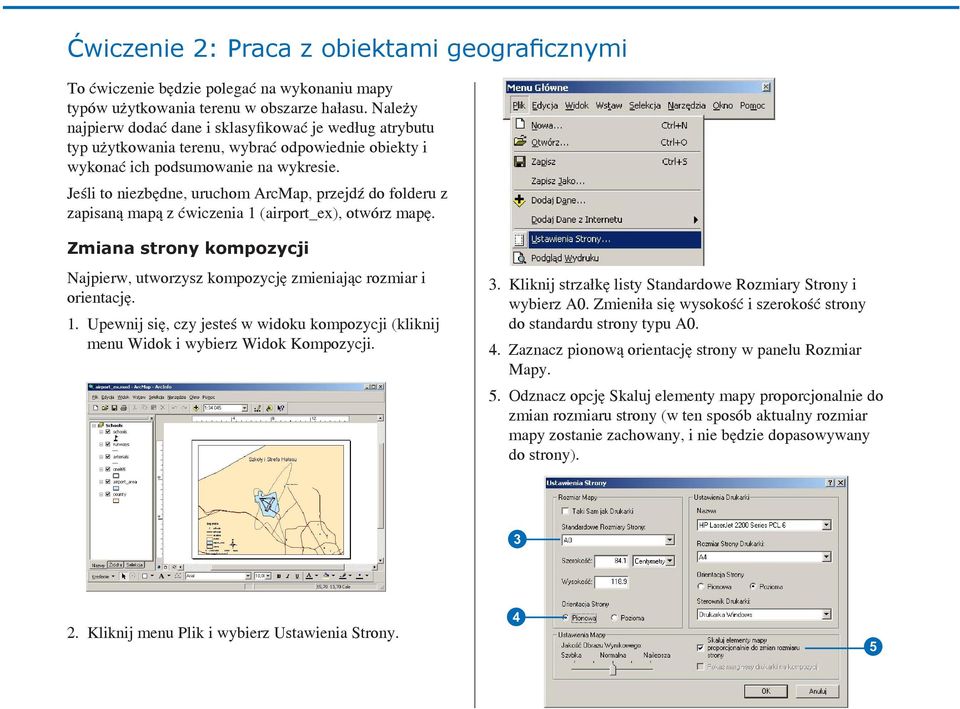Toggle the schools layer checkbox
The image size is (960, 709).
(x=108, y=432)
